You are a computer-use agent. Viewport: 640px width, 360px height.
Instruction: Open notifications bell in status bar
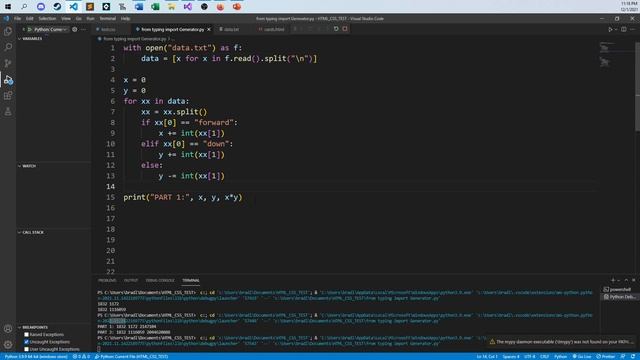633,356
